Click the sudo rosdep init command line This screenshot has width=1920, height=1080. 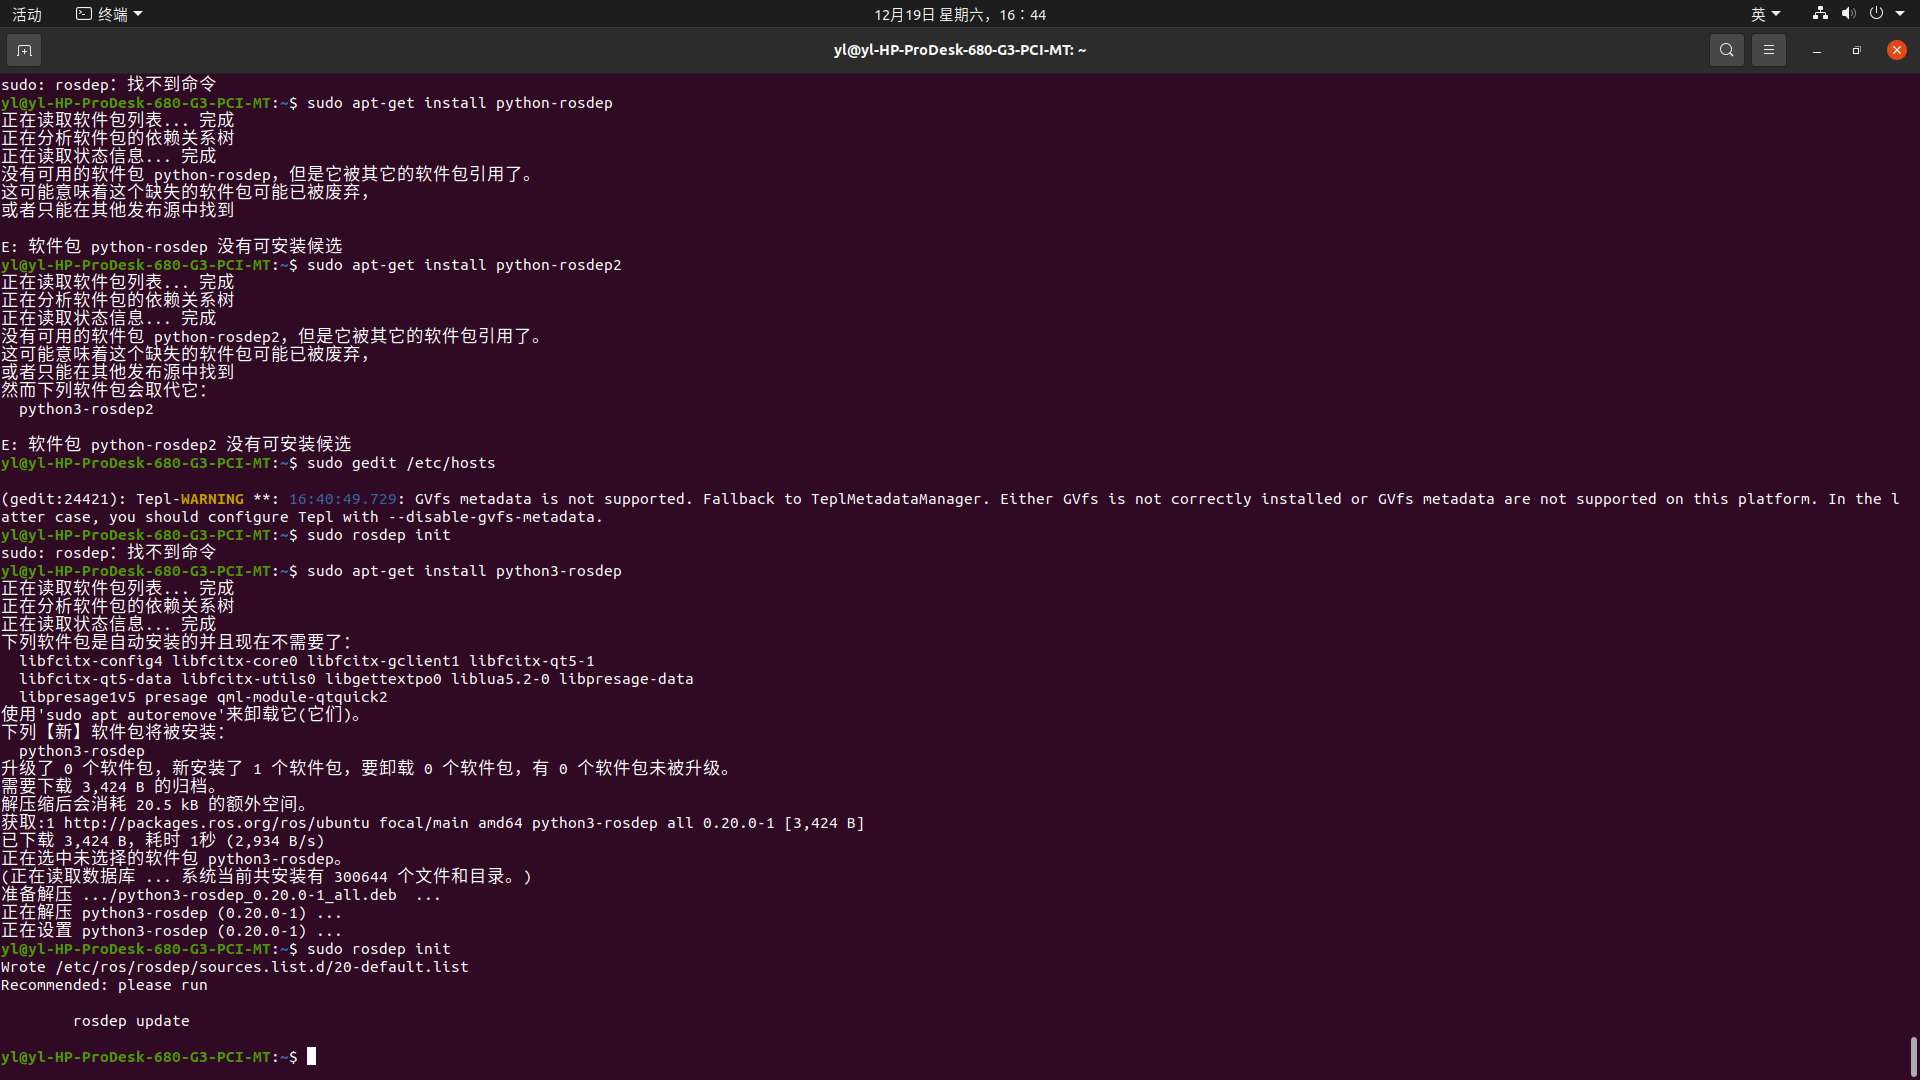pyautogui.click(x=378, y=948)
